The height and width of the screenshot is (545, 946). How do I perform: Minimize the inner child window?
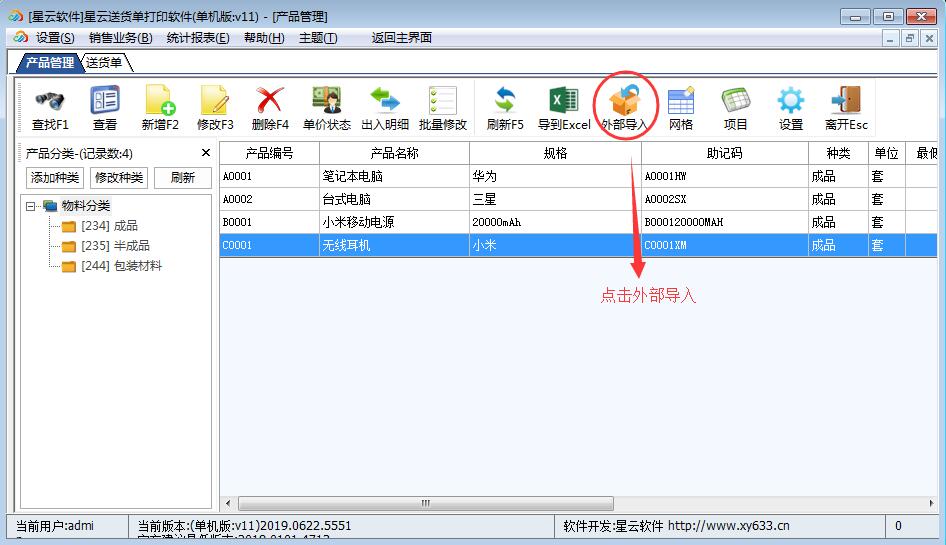[x=889, y=39]
